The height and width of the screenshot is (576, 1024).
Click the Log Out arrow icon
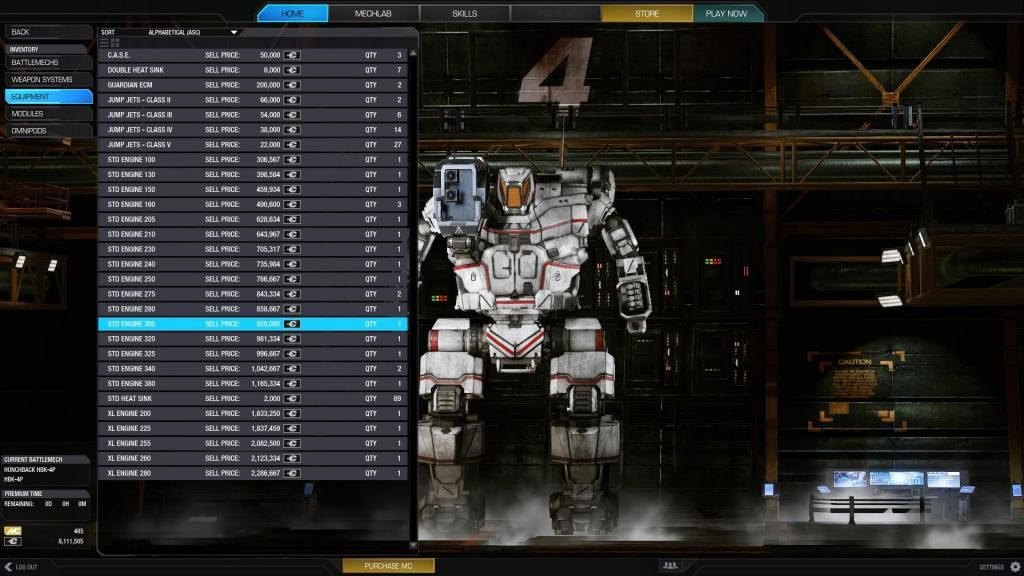click(x=8, y=567)
